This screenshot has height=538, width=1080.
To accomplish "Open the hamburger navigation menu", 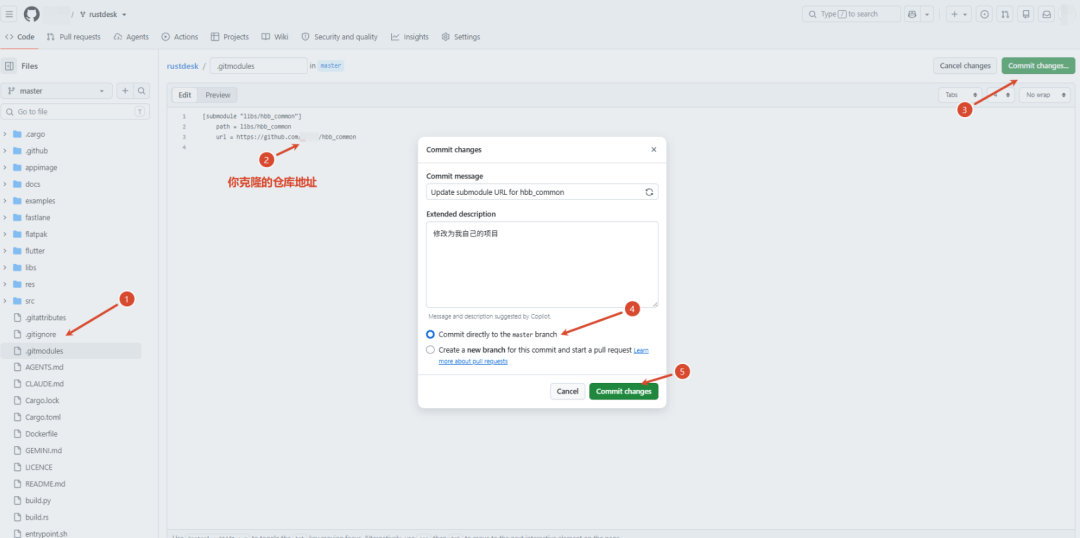I will pyautogui.click(x=10, y=14).
